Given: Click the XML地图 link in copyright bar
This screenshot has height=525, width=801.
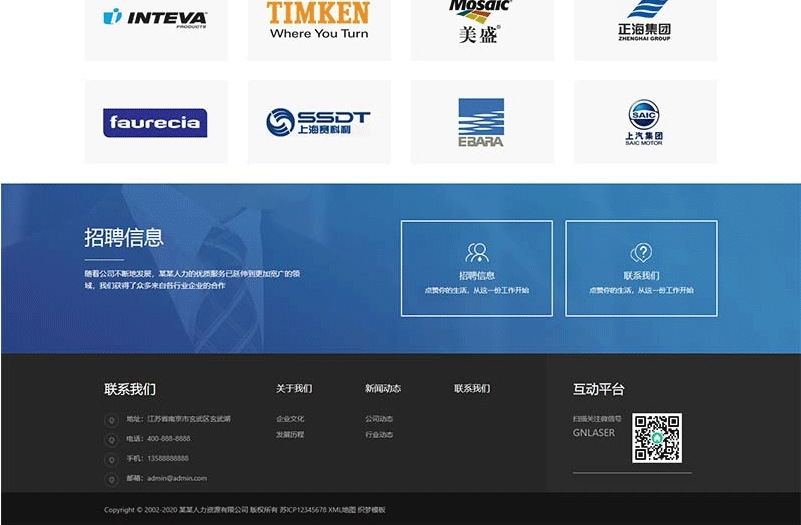Looking at the screenshot, I should [342, 510].
